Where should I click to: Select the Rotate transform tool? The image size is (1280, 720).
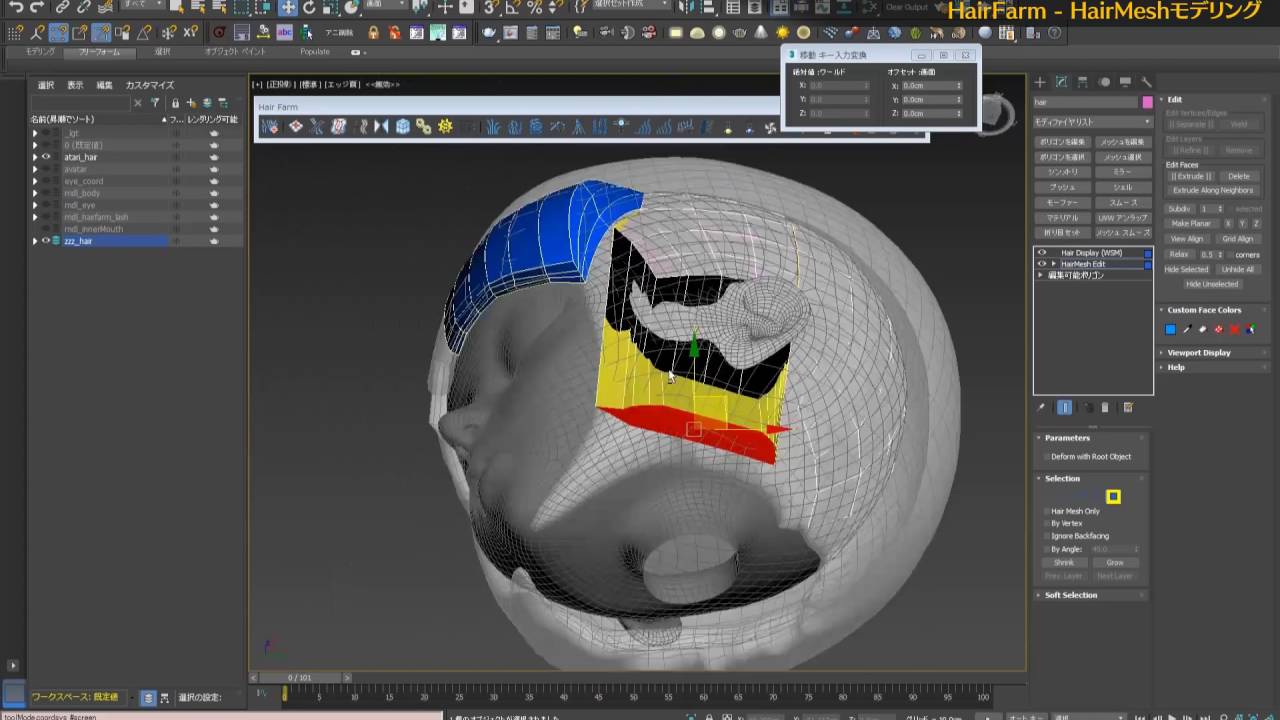(x=310, y=7)
